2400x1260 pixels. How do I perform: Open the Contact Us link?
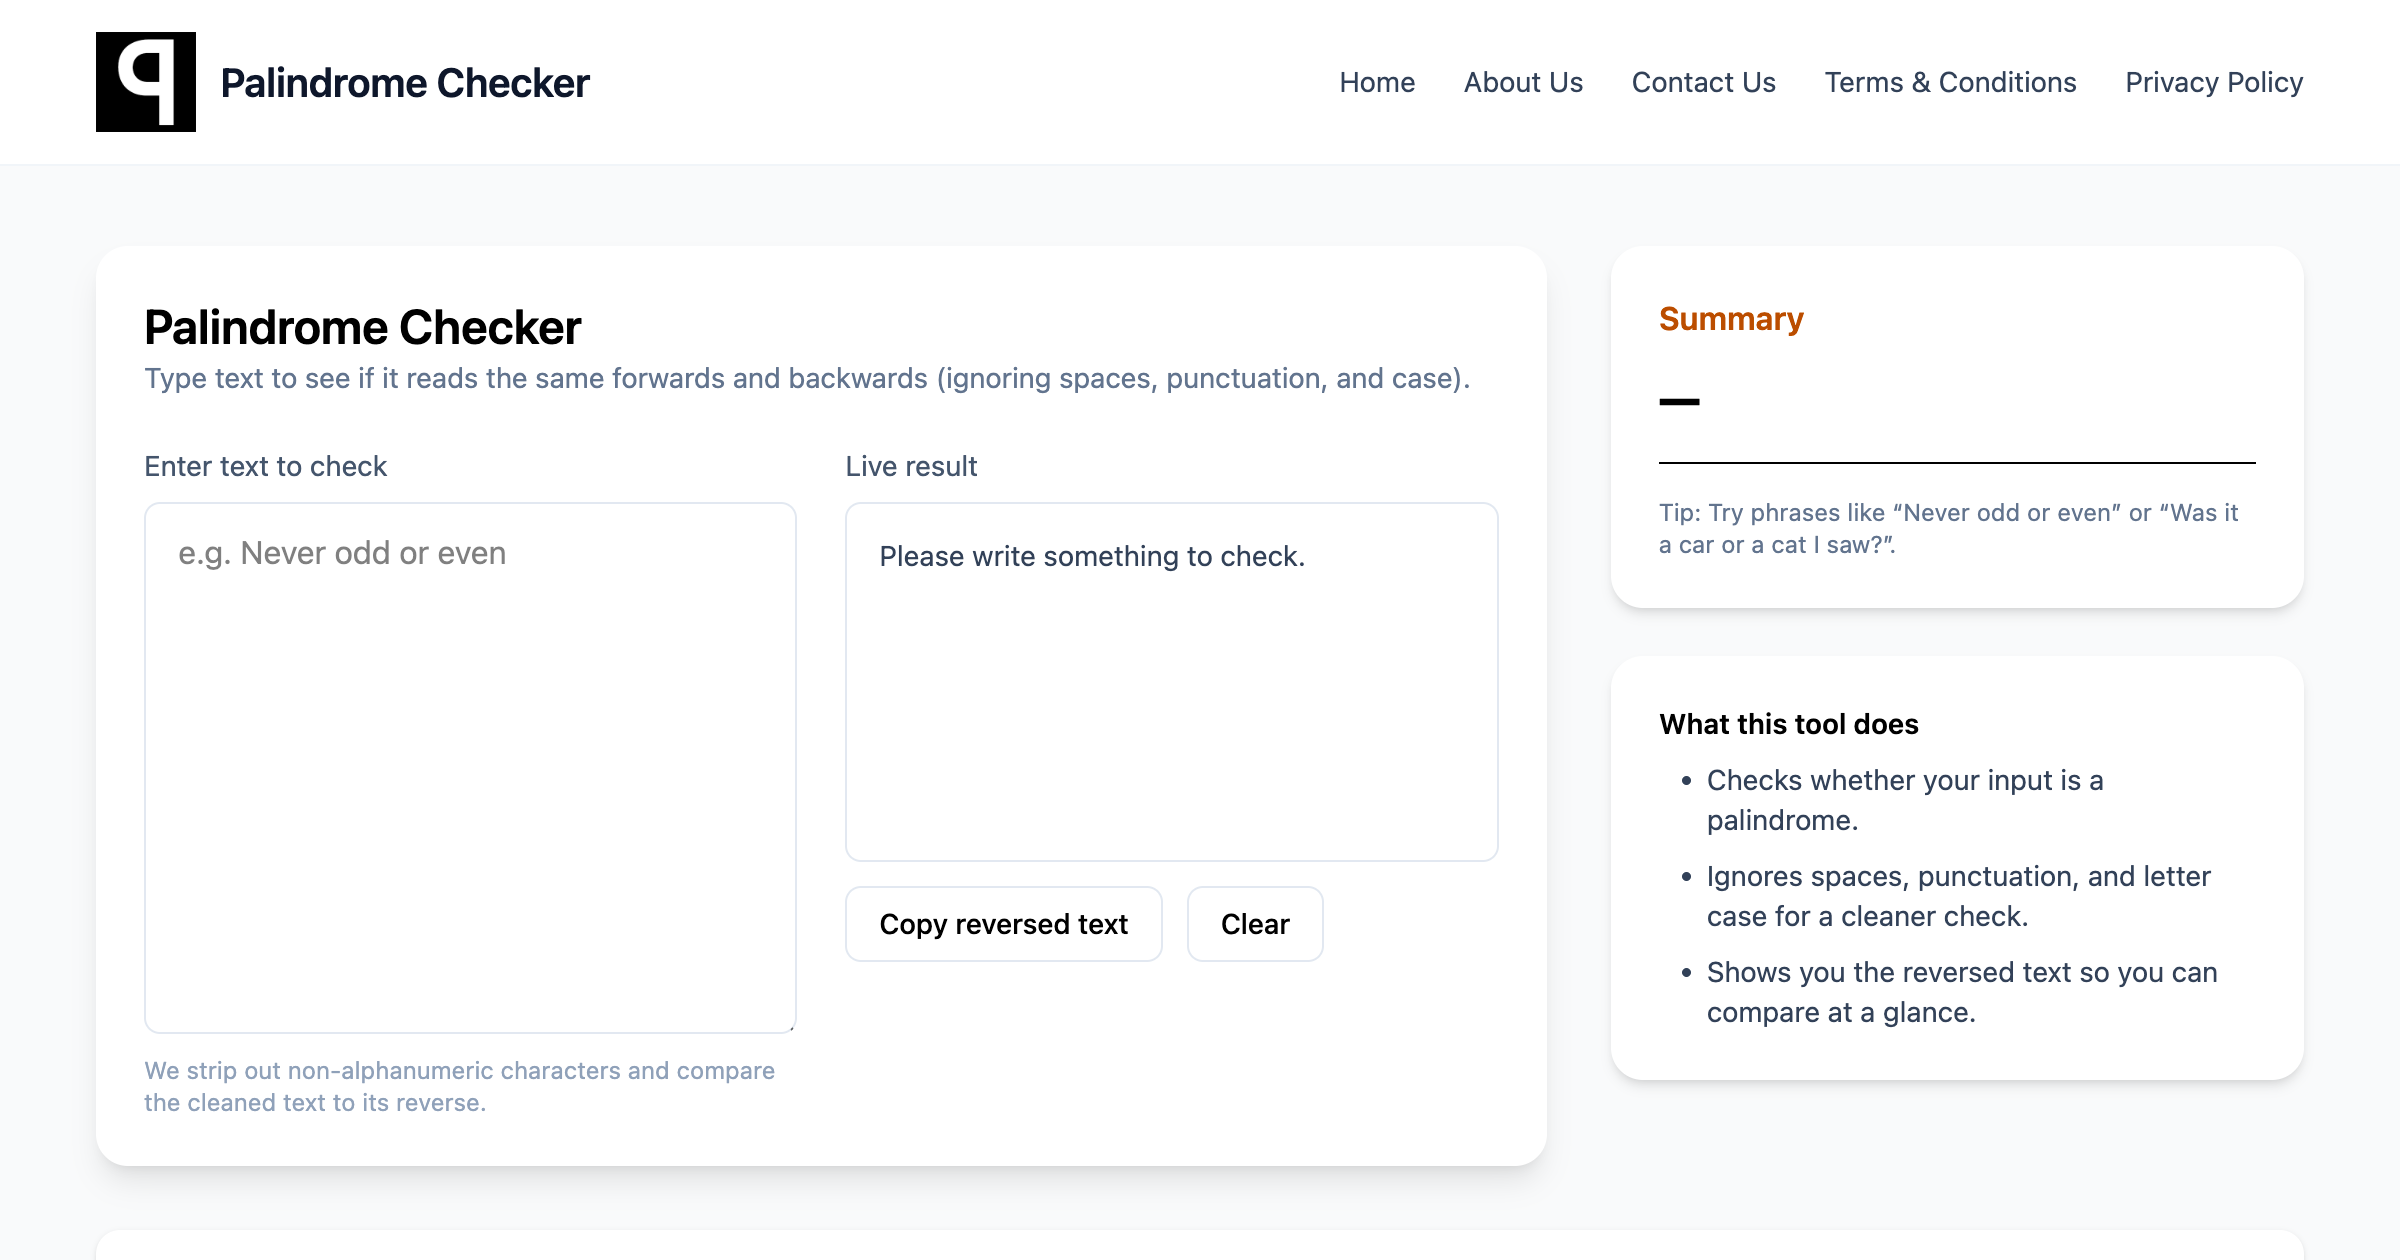(x=1703, y=82)
